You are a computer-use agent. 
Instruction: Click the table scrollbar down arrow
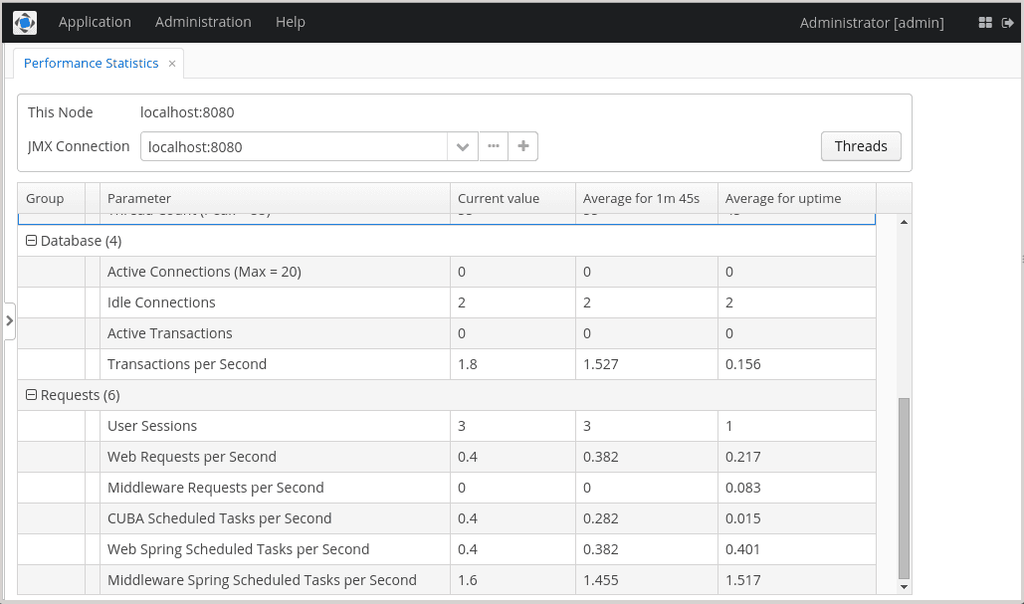904,587
